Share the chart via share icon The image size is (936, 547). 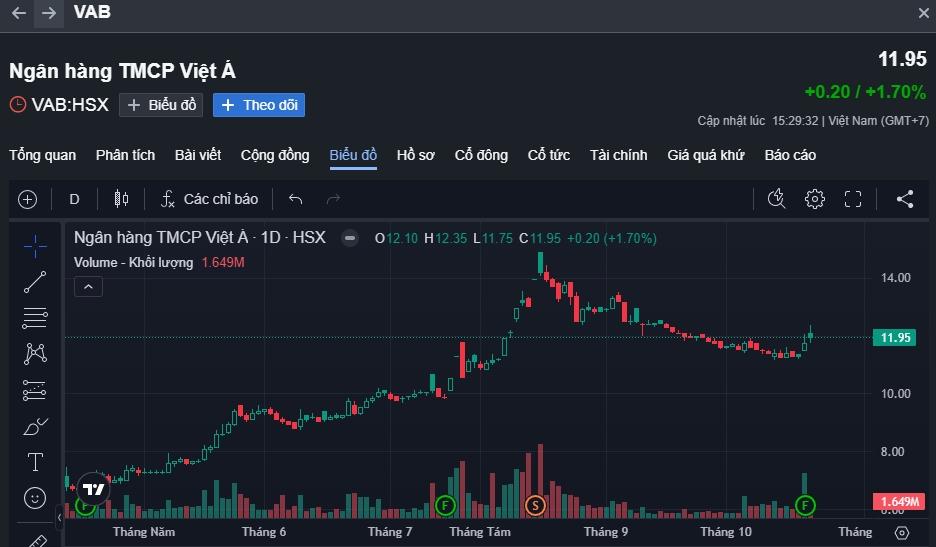(x=905, y=199)
